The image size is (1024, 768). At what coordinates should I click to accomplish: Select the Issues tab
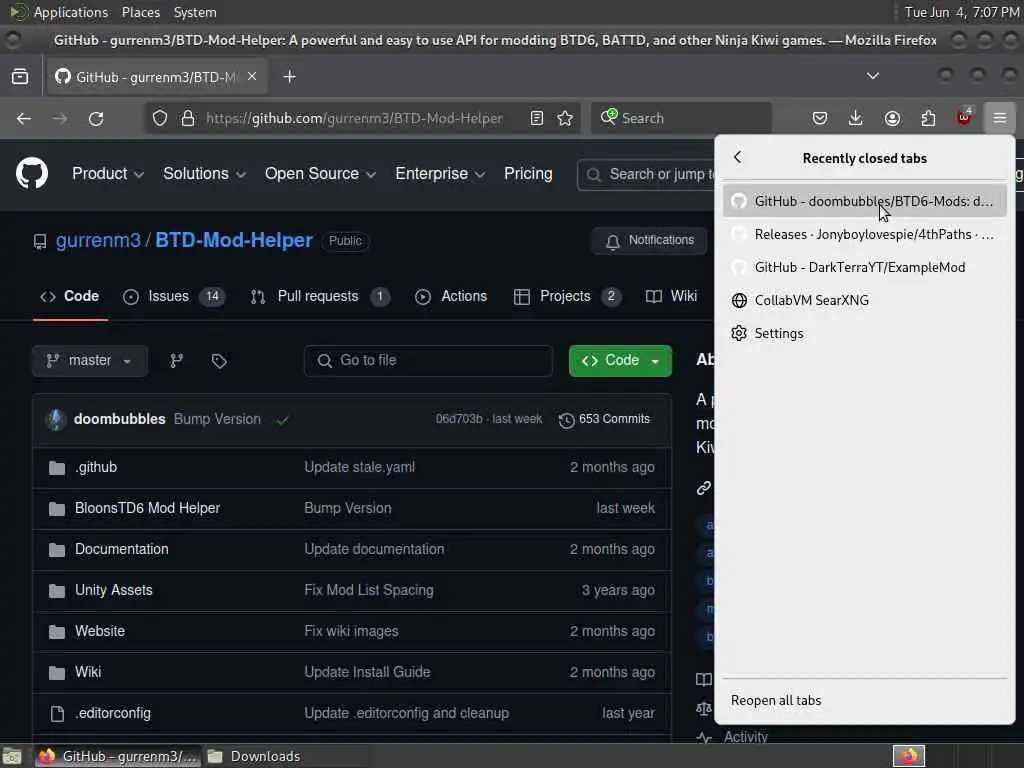(174, 296)
